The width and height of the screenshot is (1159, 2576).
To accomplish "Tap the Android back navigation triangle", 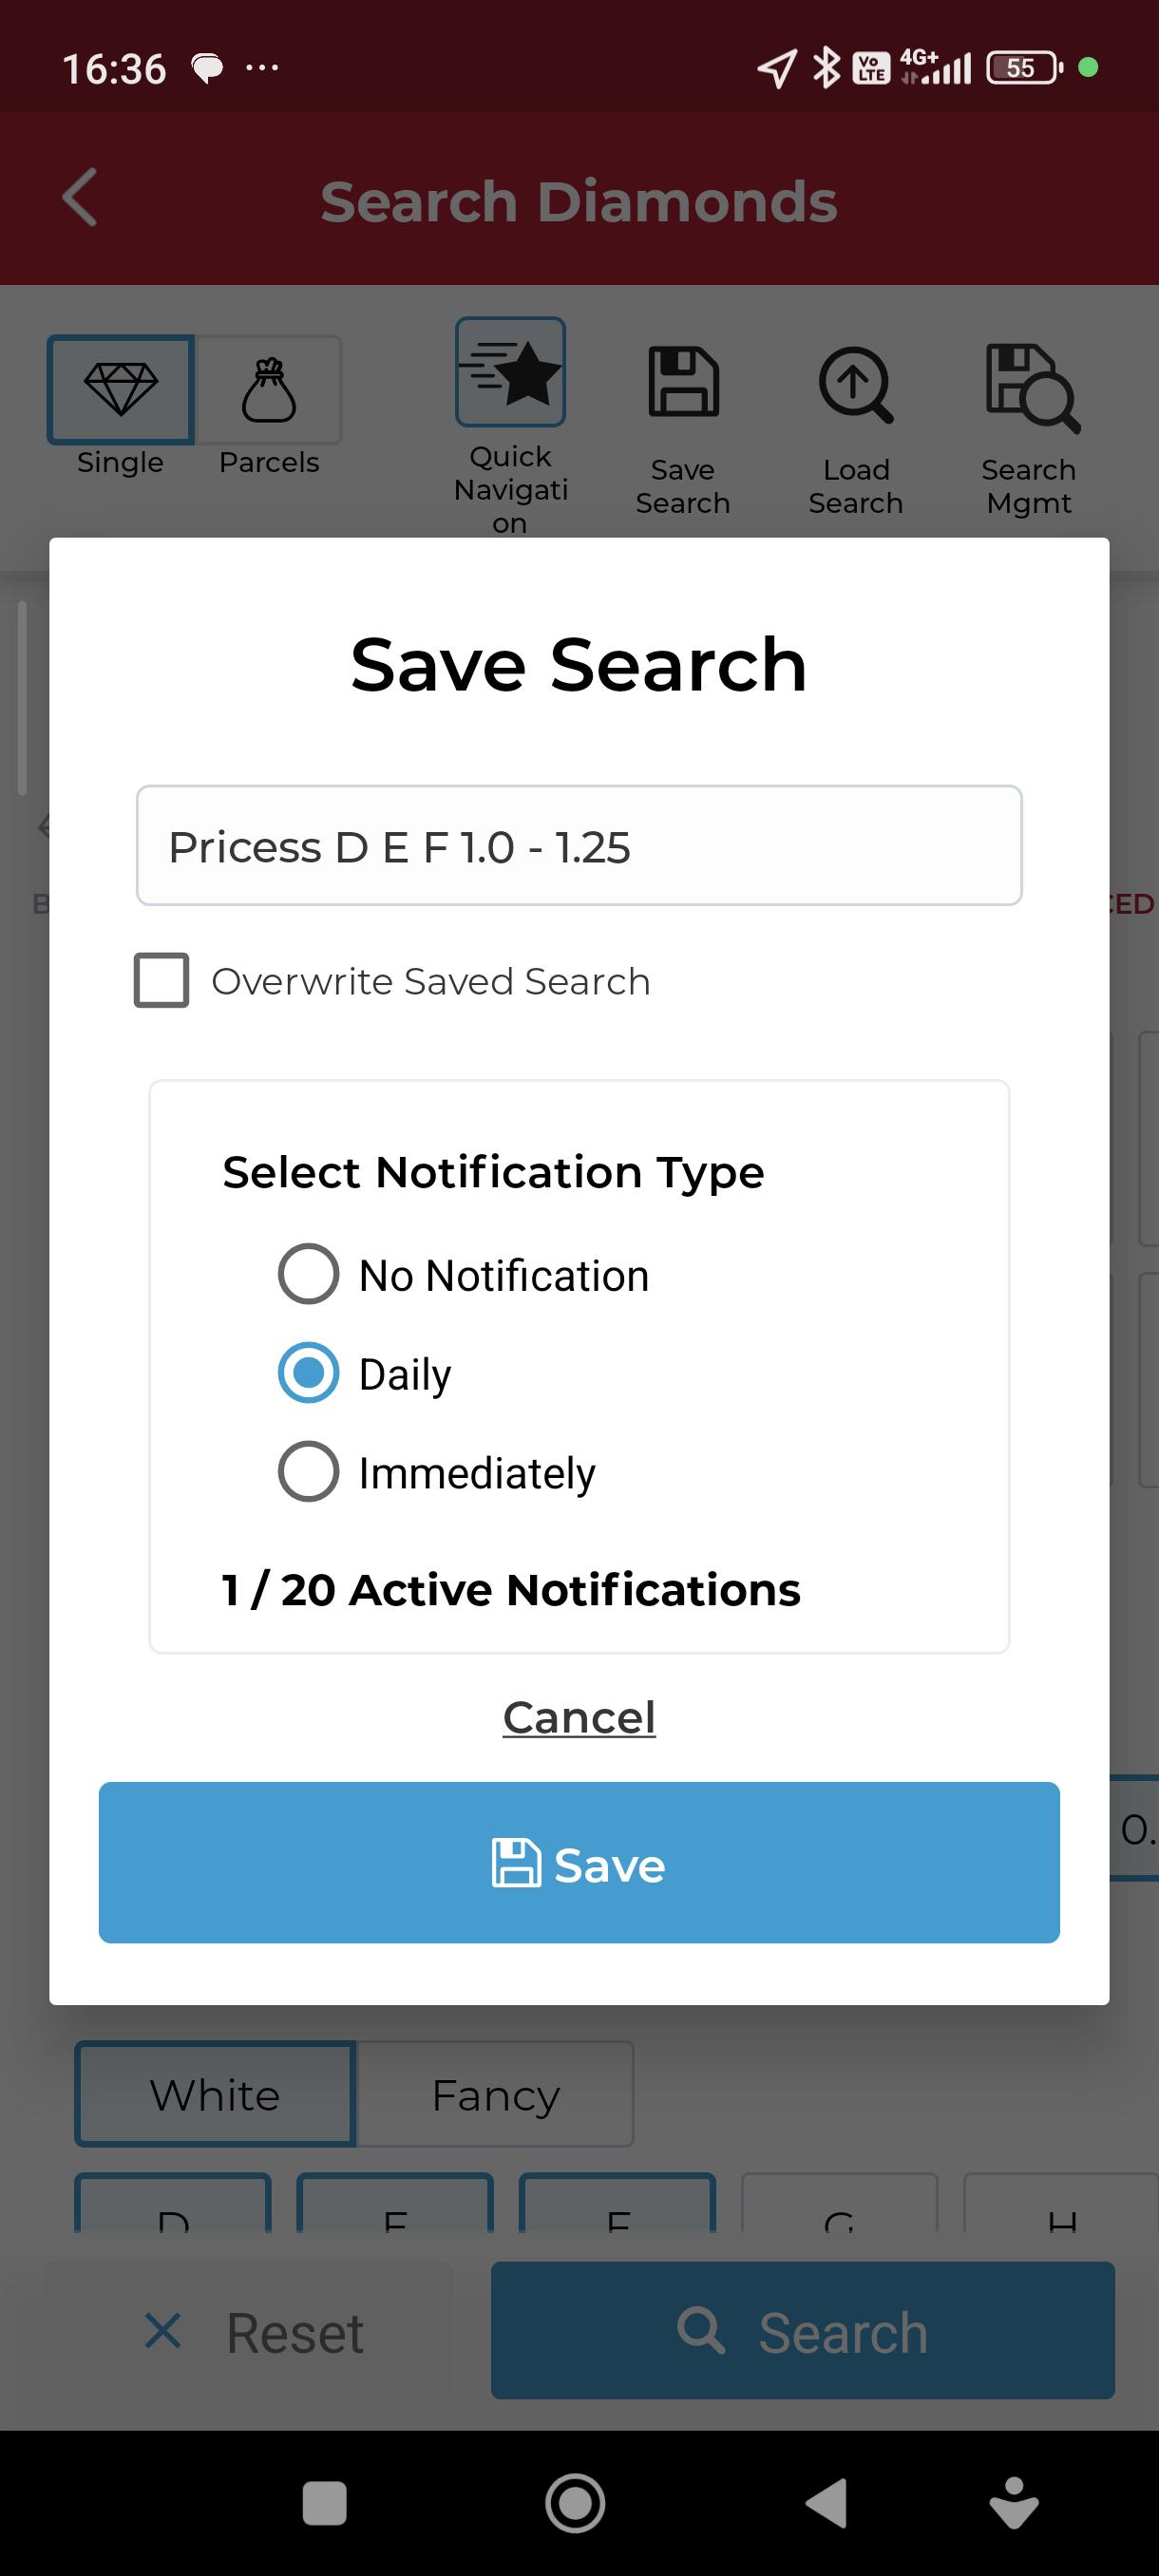I will [826, 2503].
